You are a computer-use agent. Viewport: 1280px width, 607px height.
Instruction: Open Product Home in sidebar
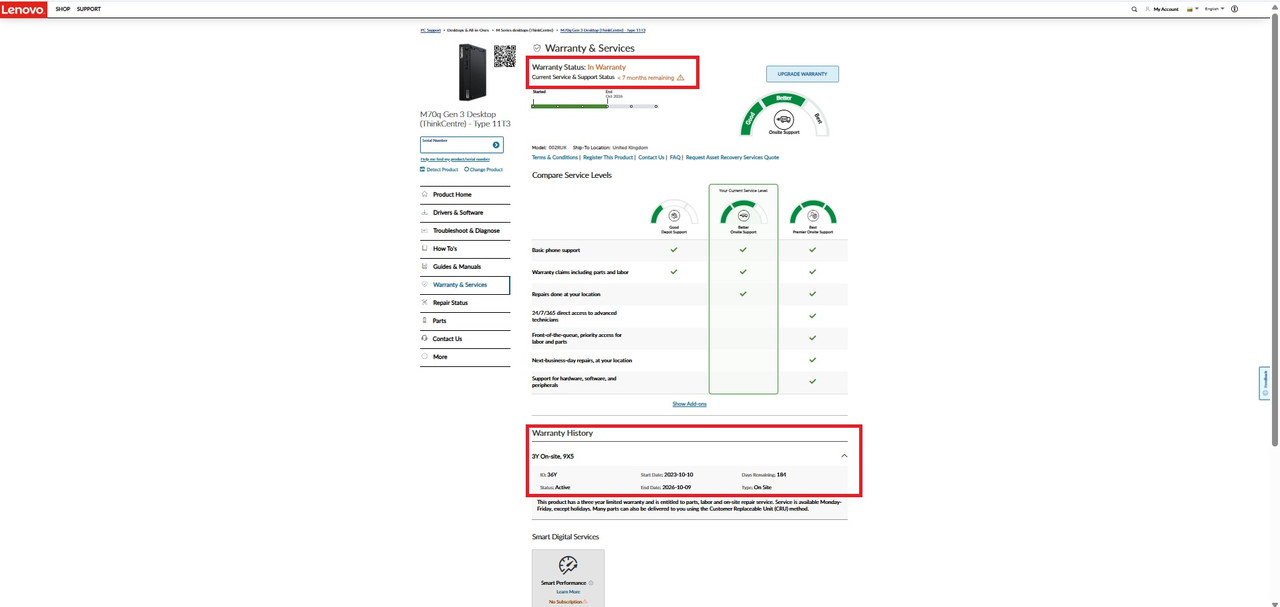(x=465, y=195)
